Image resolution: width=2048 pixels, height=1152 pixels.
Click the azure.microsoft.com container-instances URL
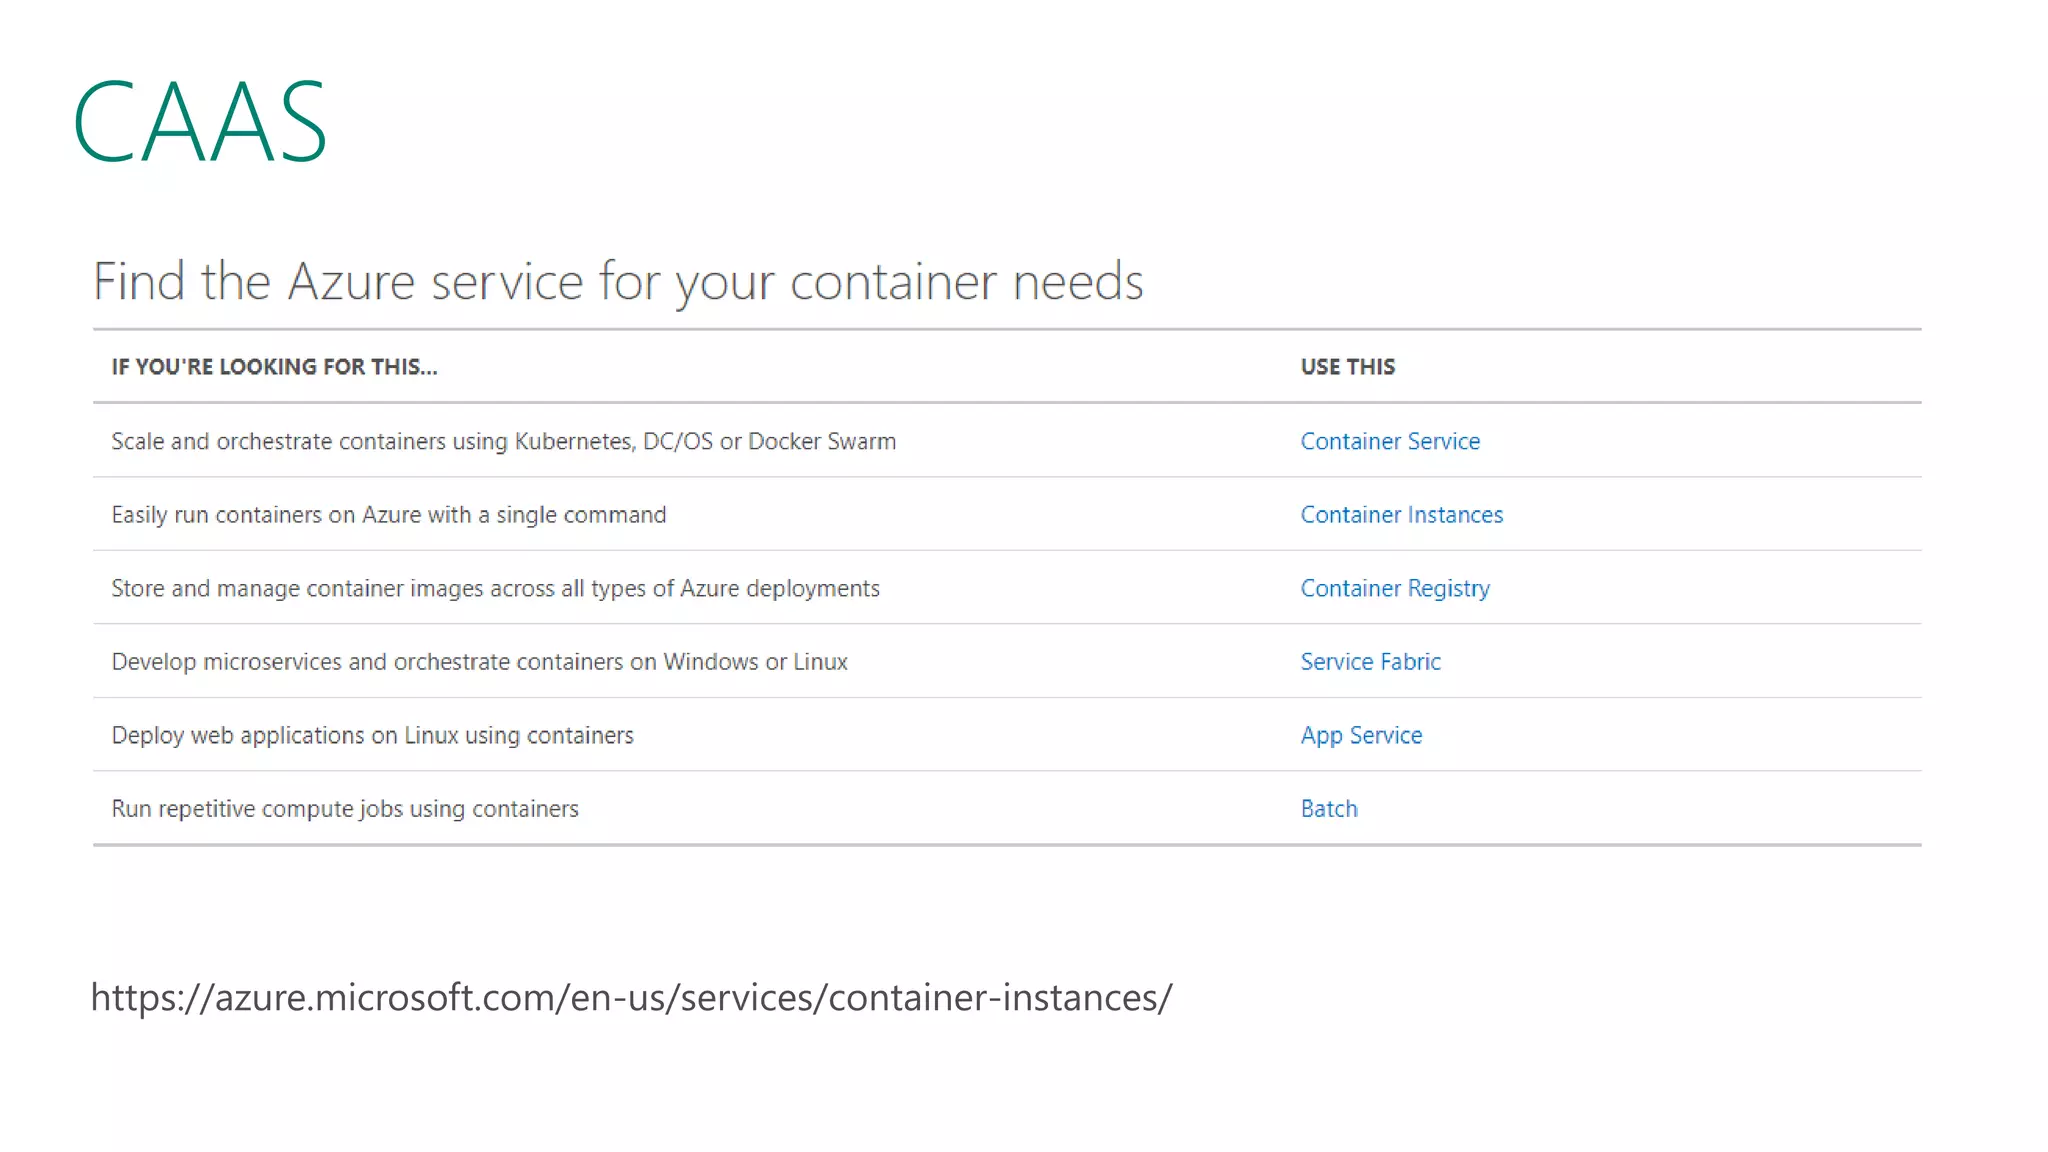tap(631, 998)
